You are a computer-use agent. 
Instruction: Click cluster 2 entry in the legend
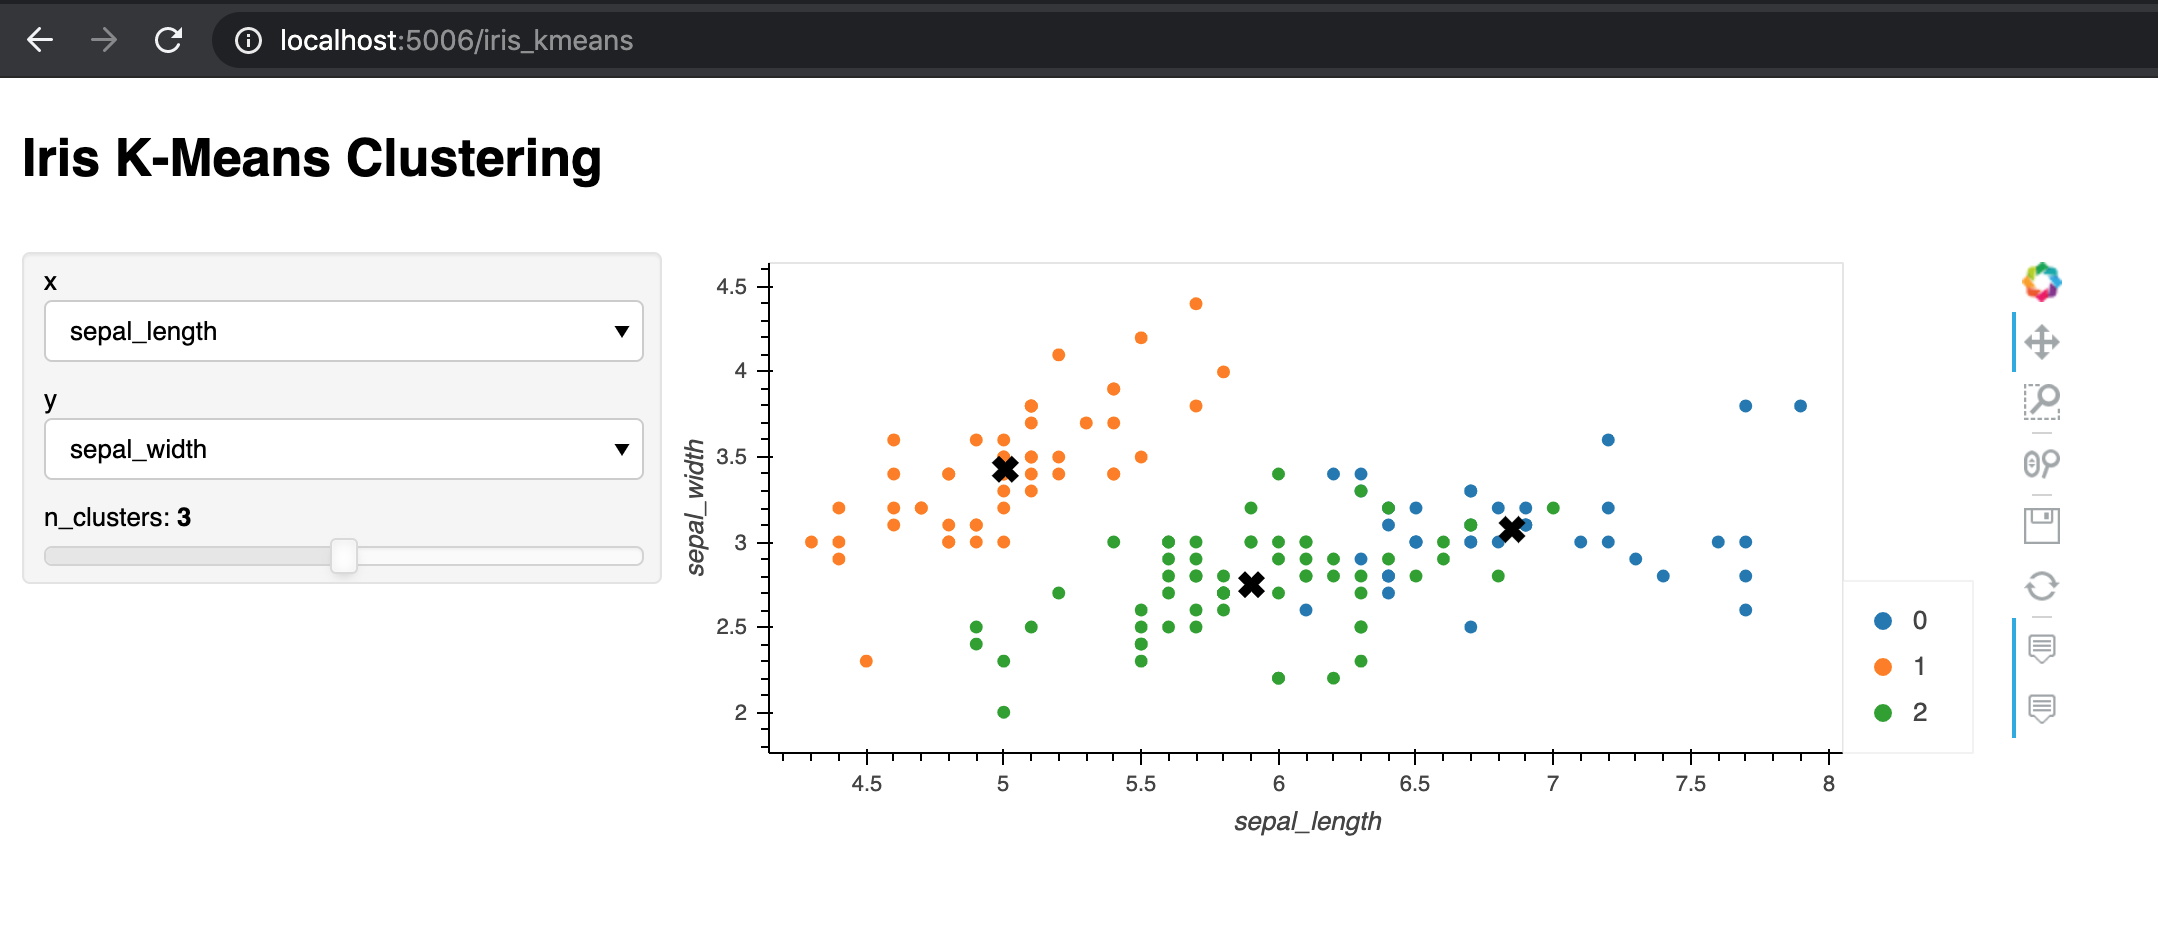(1898, 712)
